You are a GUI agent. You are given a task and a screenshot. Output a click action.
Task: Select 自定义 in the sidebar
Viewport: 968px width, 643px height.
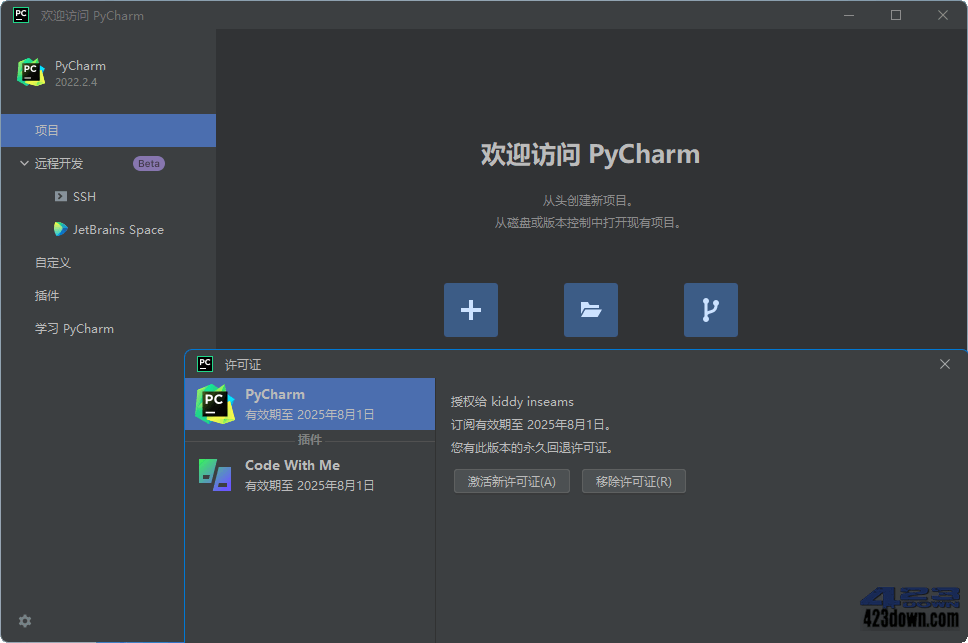(51, 262)
